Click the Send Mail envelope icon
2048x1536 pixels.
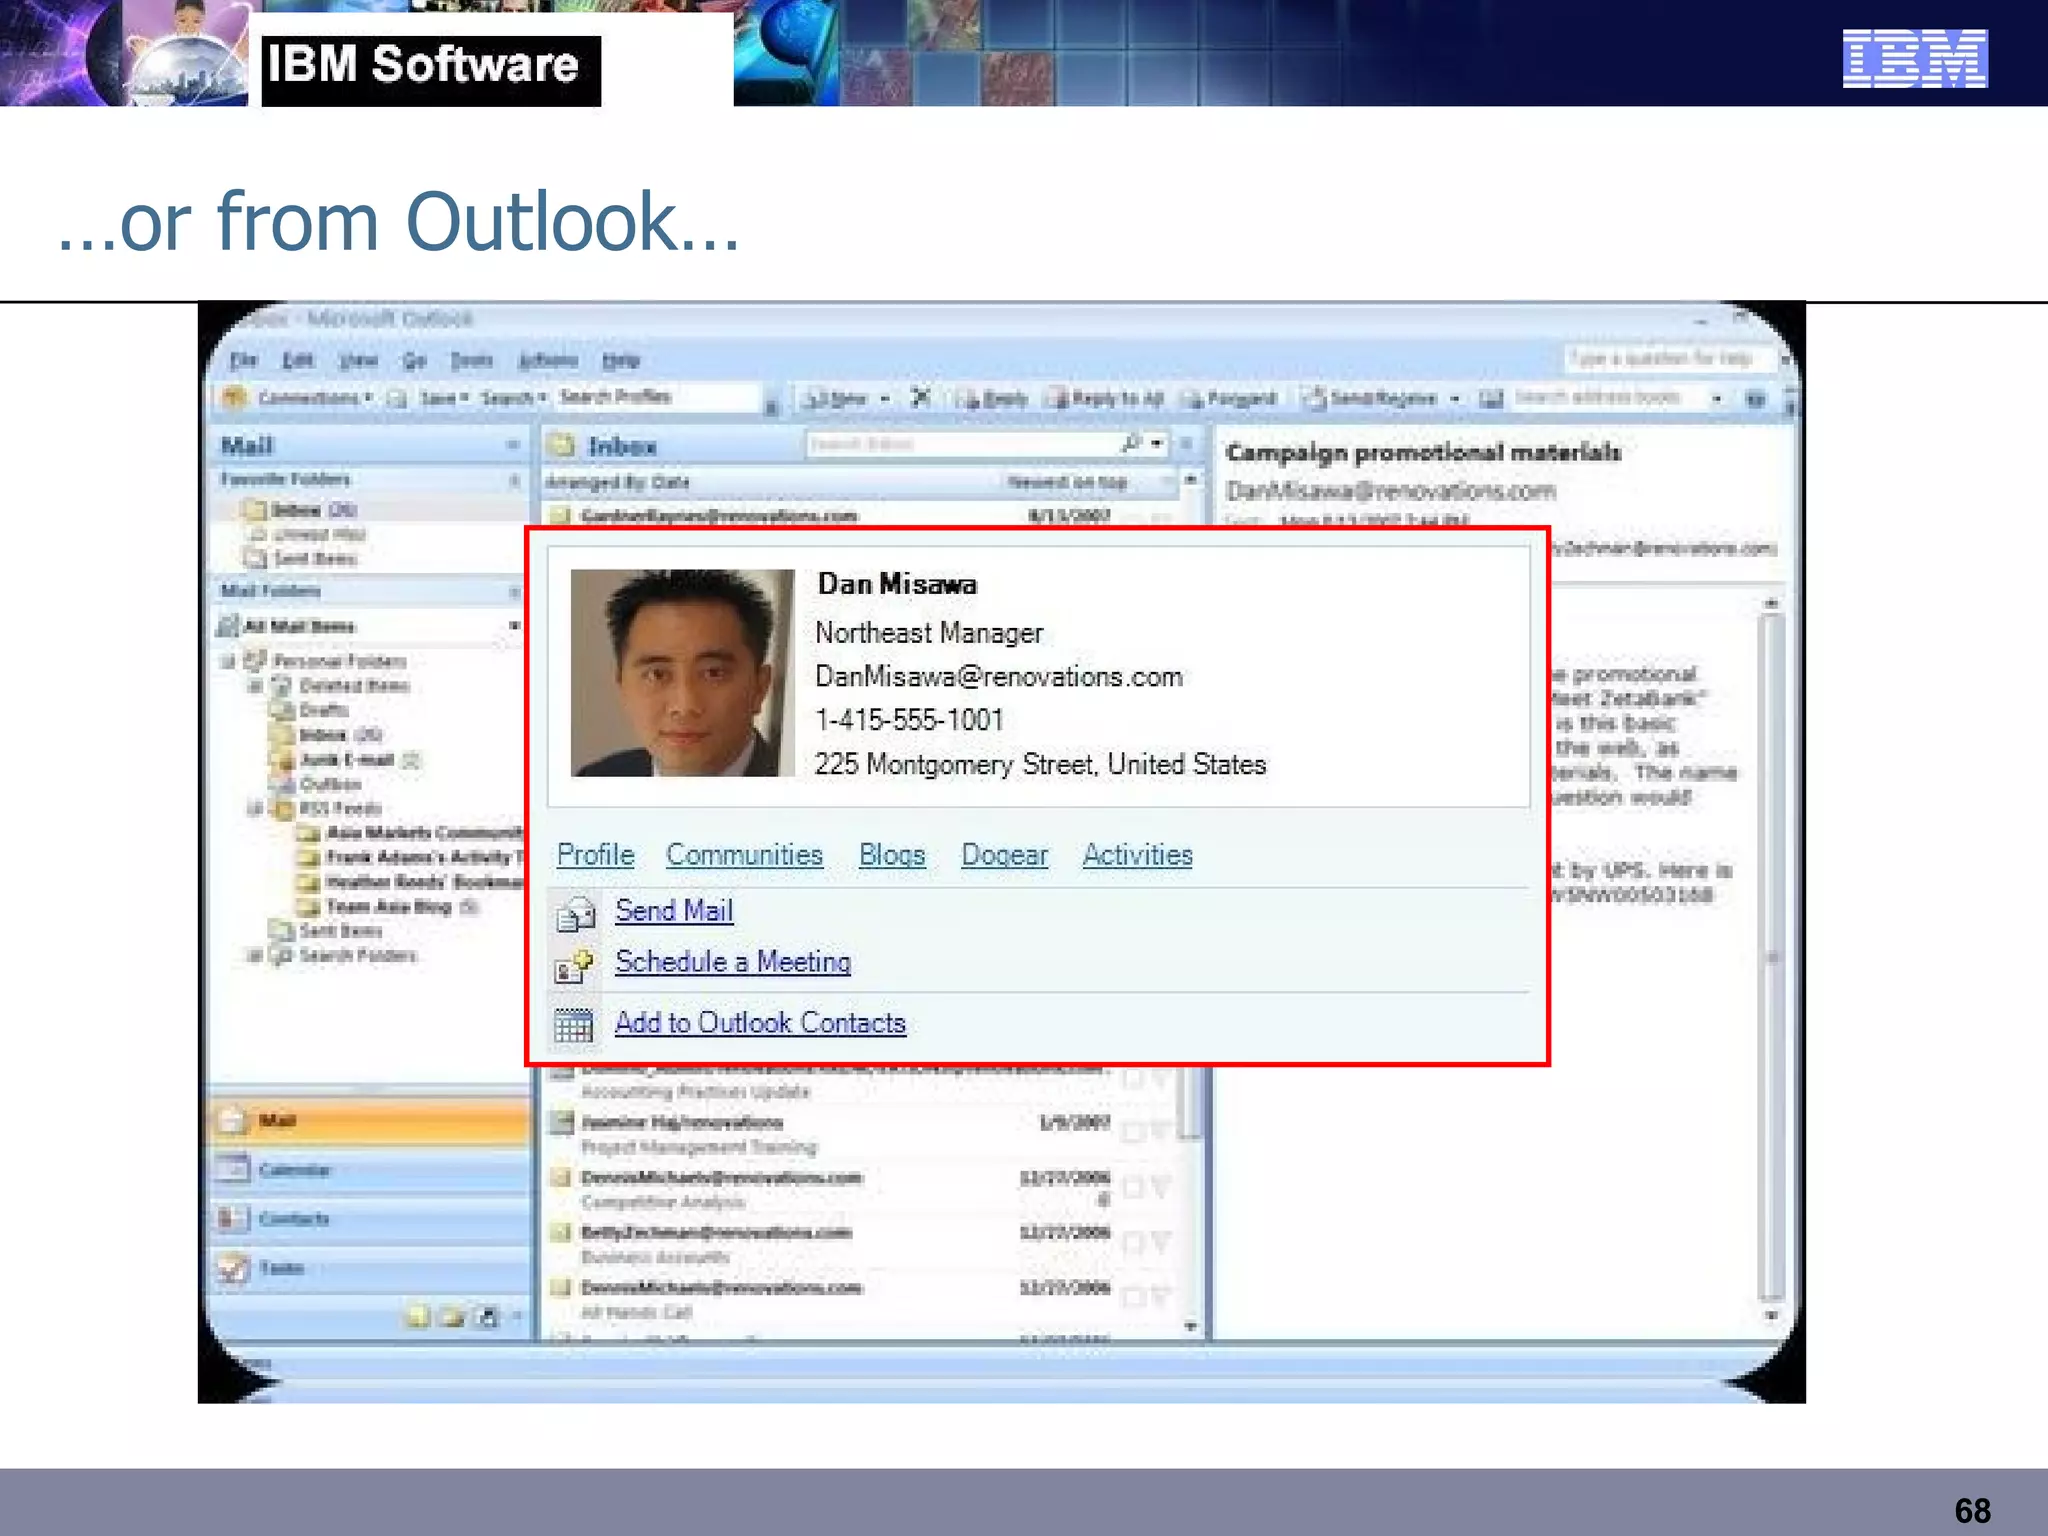(575, 914)
